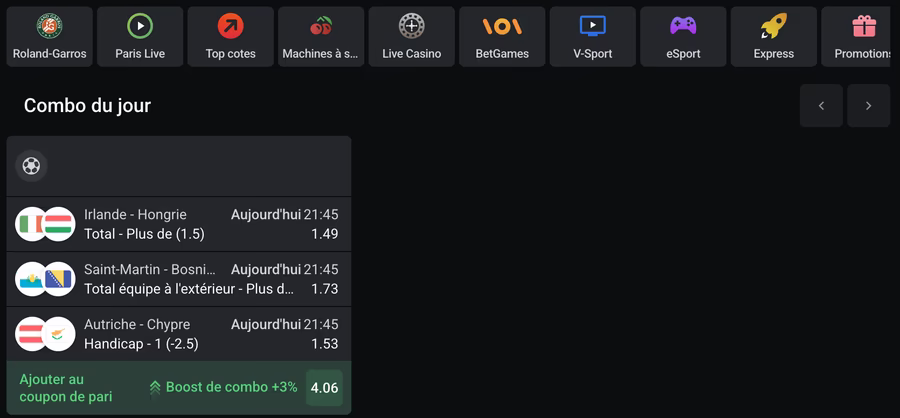This screenshot has width=900, height=418.
Task: Click the 1.49 odds for Total Plus de 1.5
Action: click(325, 234)
